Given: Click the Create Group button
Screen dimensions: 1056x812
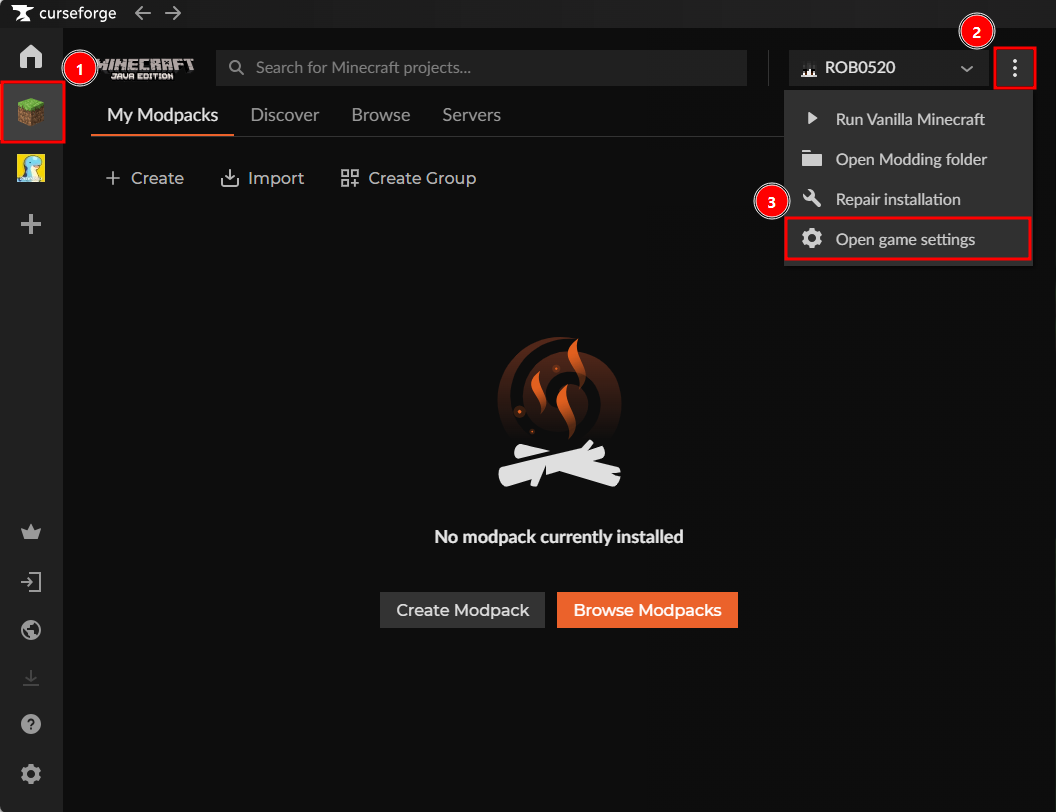Looking at the screenshot, I should click(x=408, y=178).
